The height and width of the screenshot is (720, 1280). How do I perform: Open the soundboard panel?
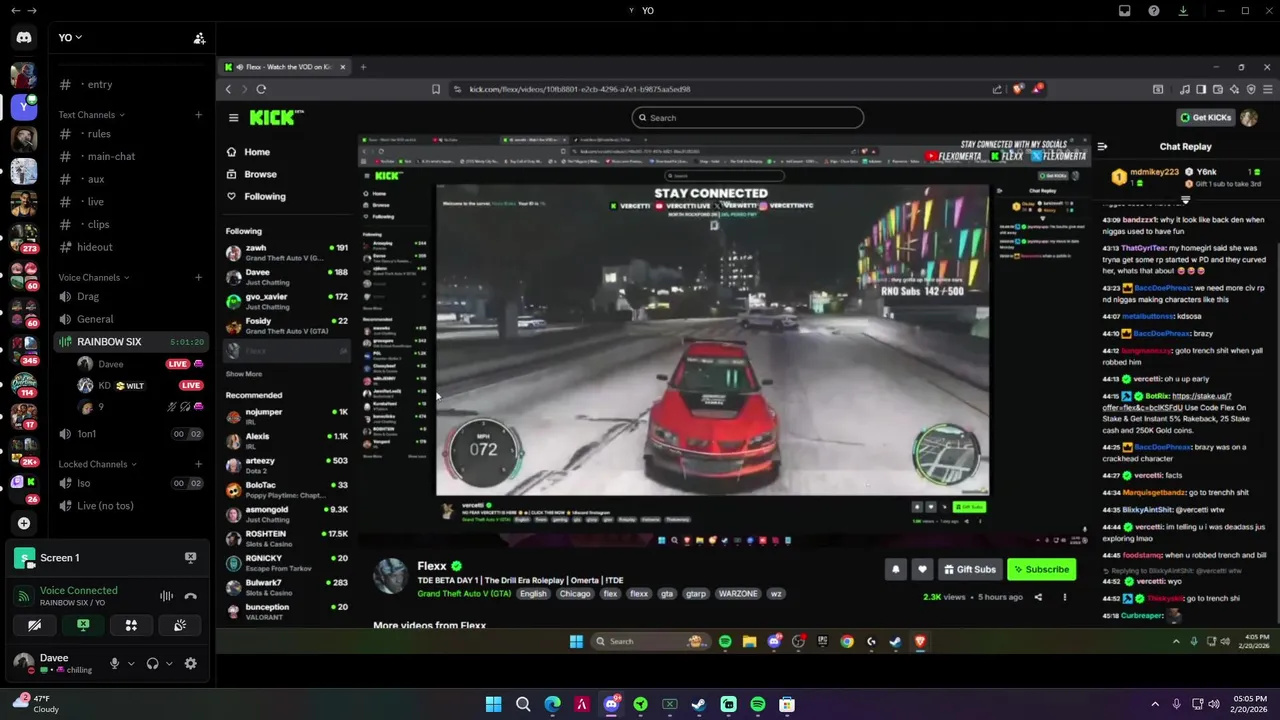click(x=180, y=625)
